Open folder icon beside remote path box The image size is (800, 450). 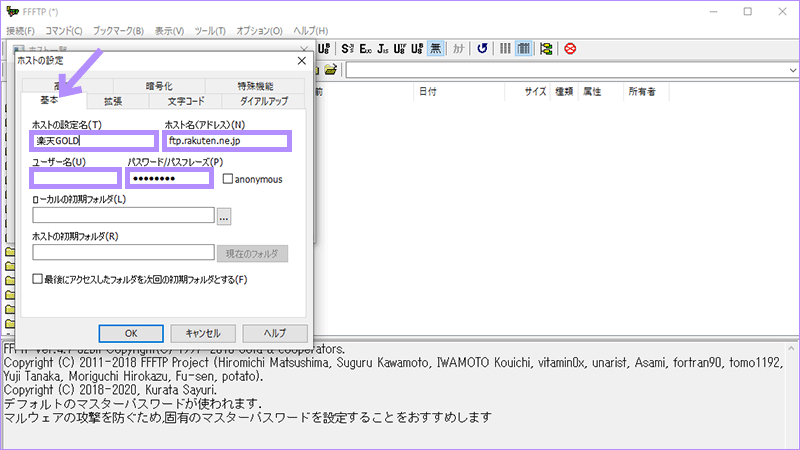pyautogui.click(x=330, y=70)
